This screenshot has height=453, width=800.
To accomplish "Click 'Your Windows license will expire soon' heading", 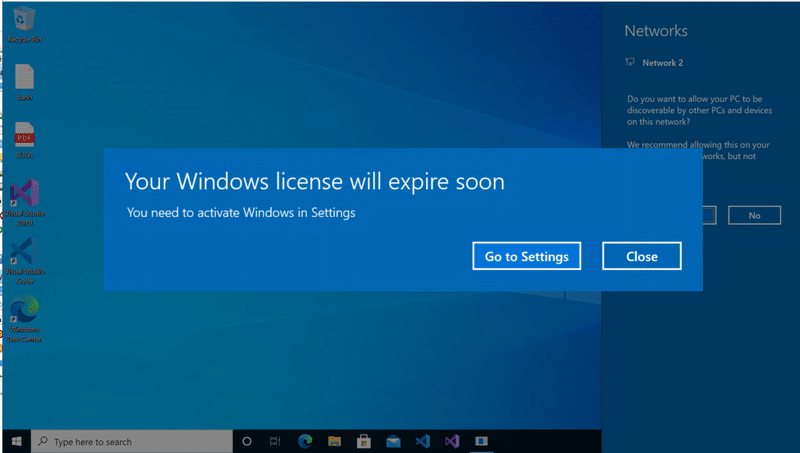I will pos(315,182).
